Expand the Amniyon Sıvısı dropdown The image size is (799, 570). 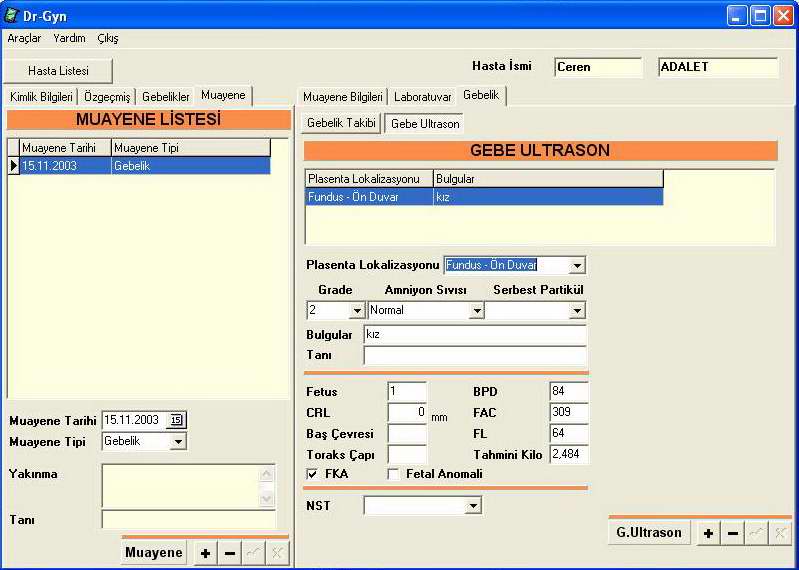476,311
